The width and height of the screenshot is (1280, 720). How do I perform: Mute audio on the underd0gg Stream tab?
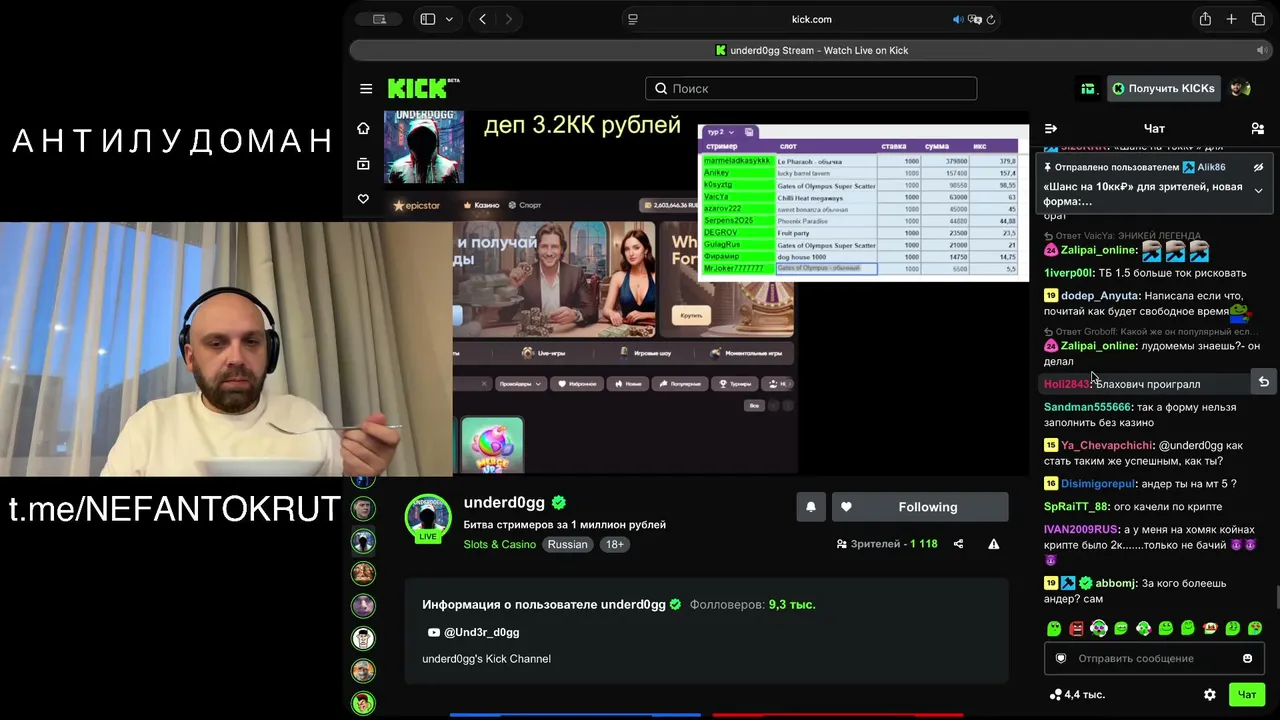tap(1260, 50)
